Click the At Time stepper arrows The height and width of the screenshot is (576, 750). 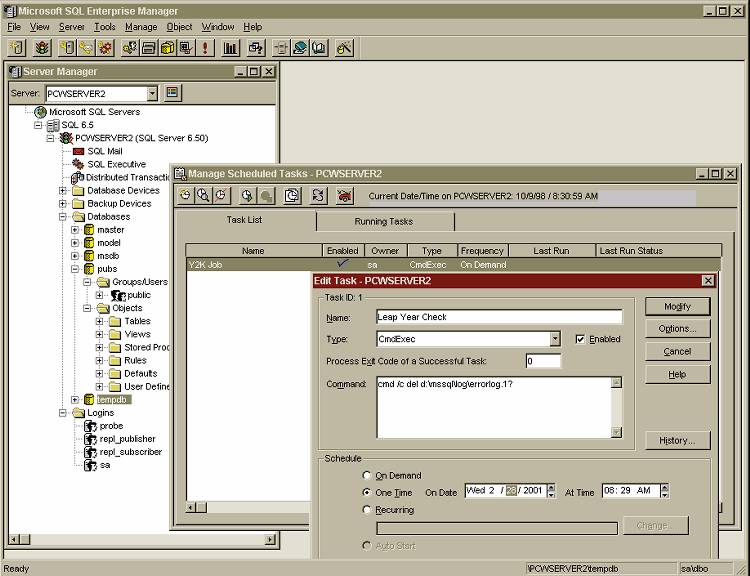664,490
